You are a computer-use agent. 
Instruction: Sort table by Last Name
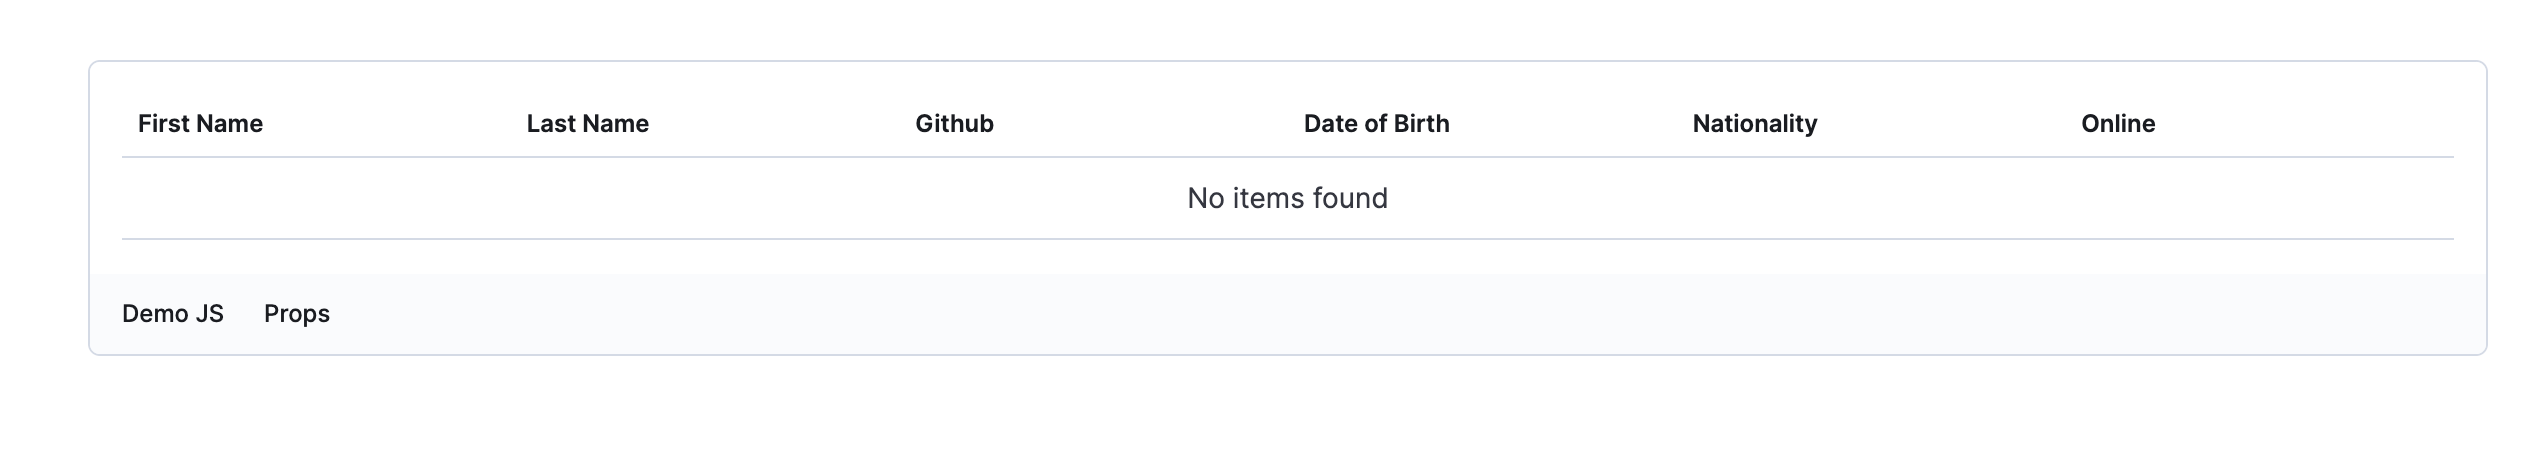[x=587, y=124]
